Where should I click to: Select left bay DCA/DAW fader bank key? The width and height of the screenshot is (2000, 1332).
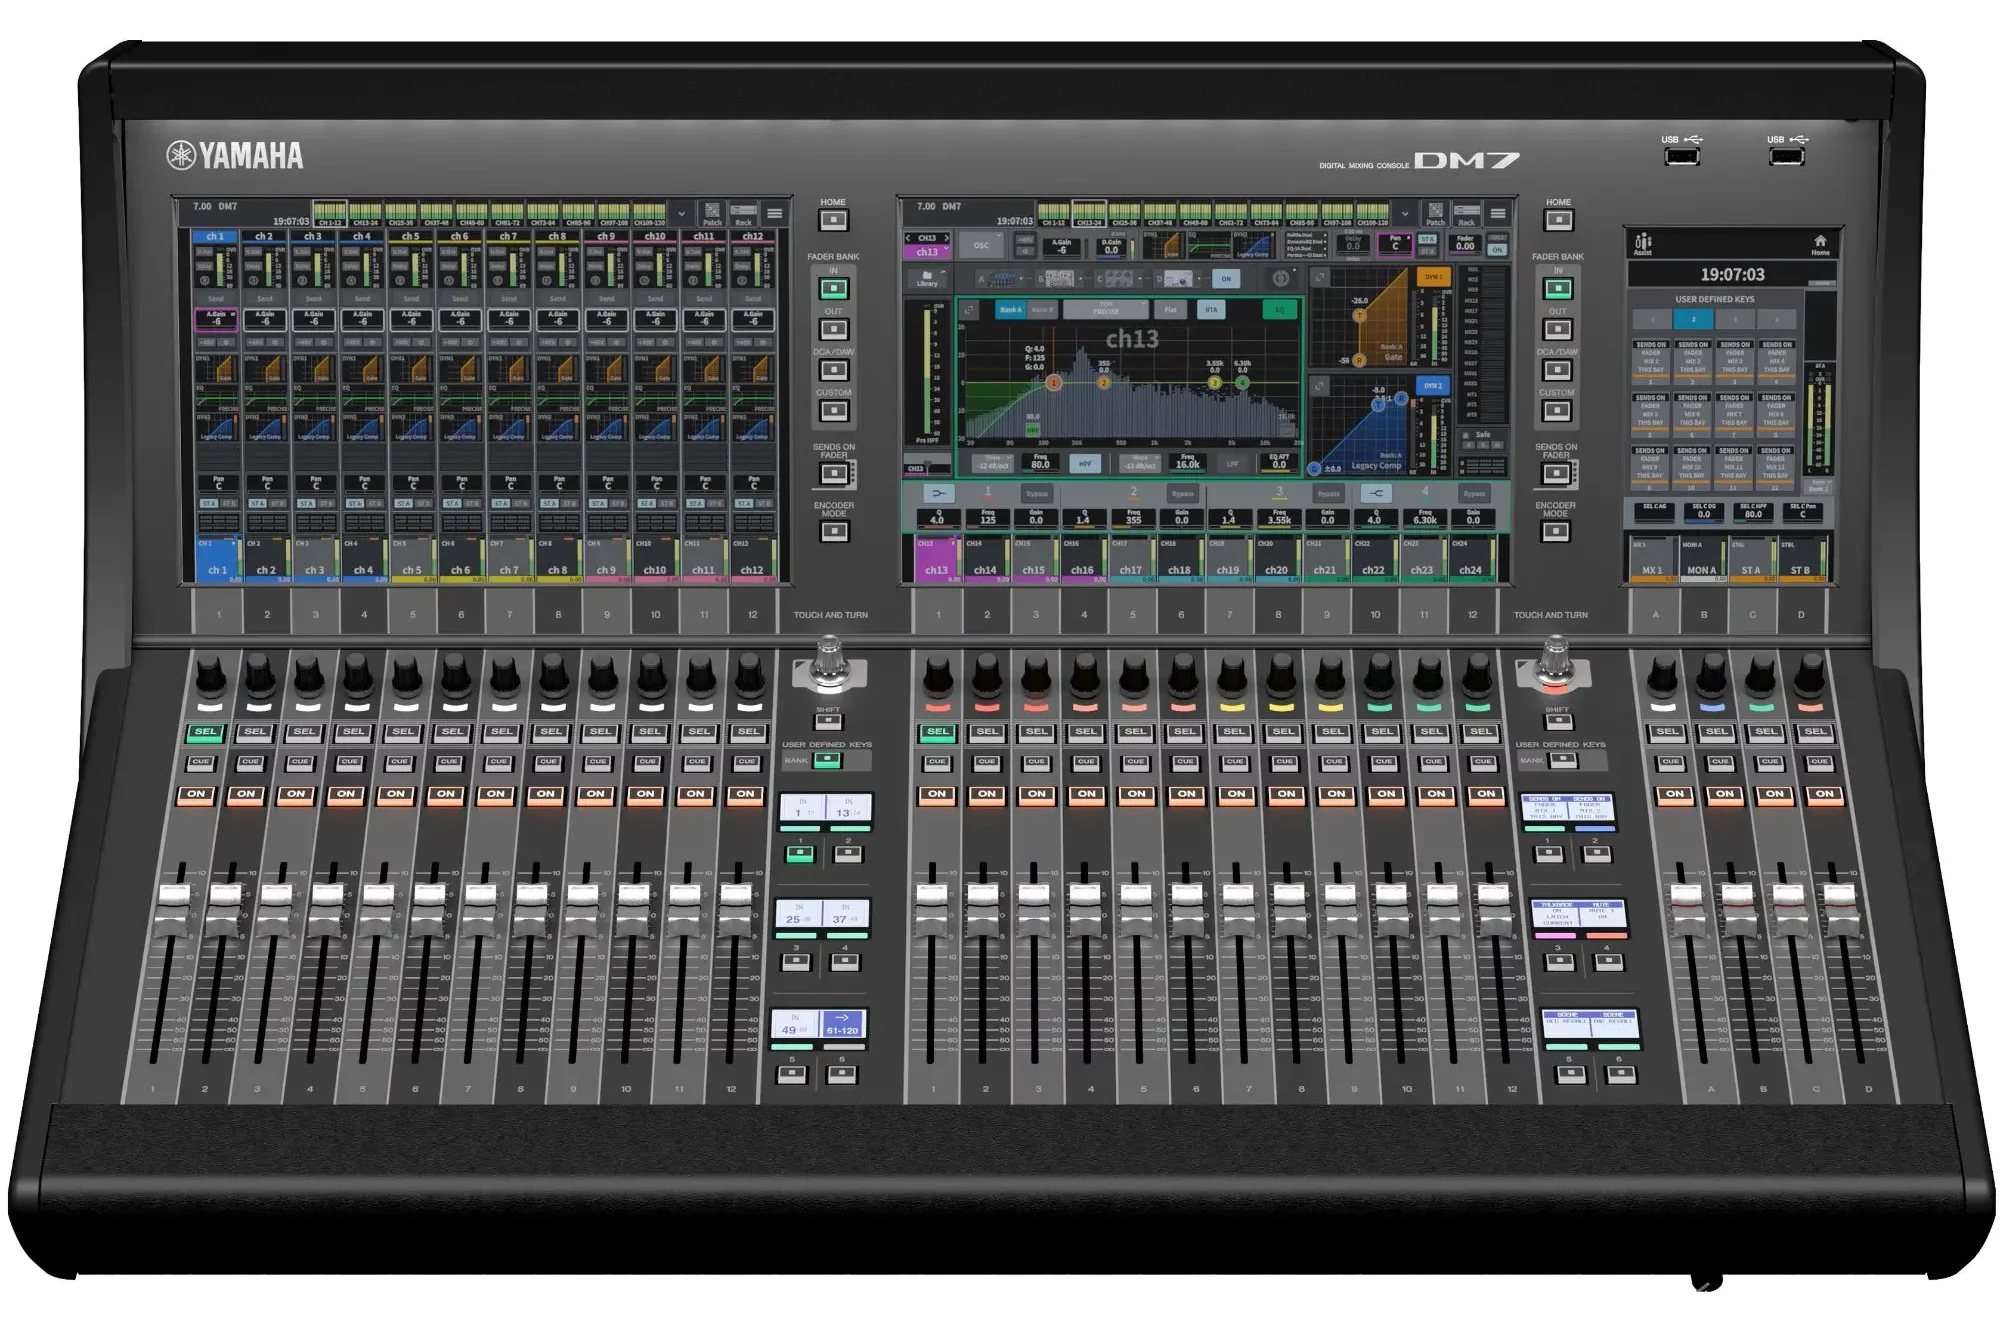834,370
